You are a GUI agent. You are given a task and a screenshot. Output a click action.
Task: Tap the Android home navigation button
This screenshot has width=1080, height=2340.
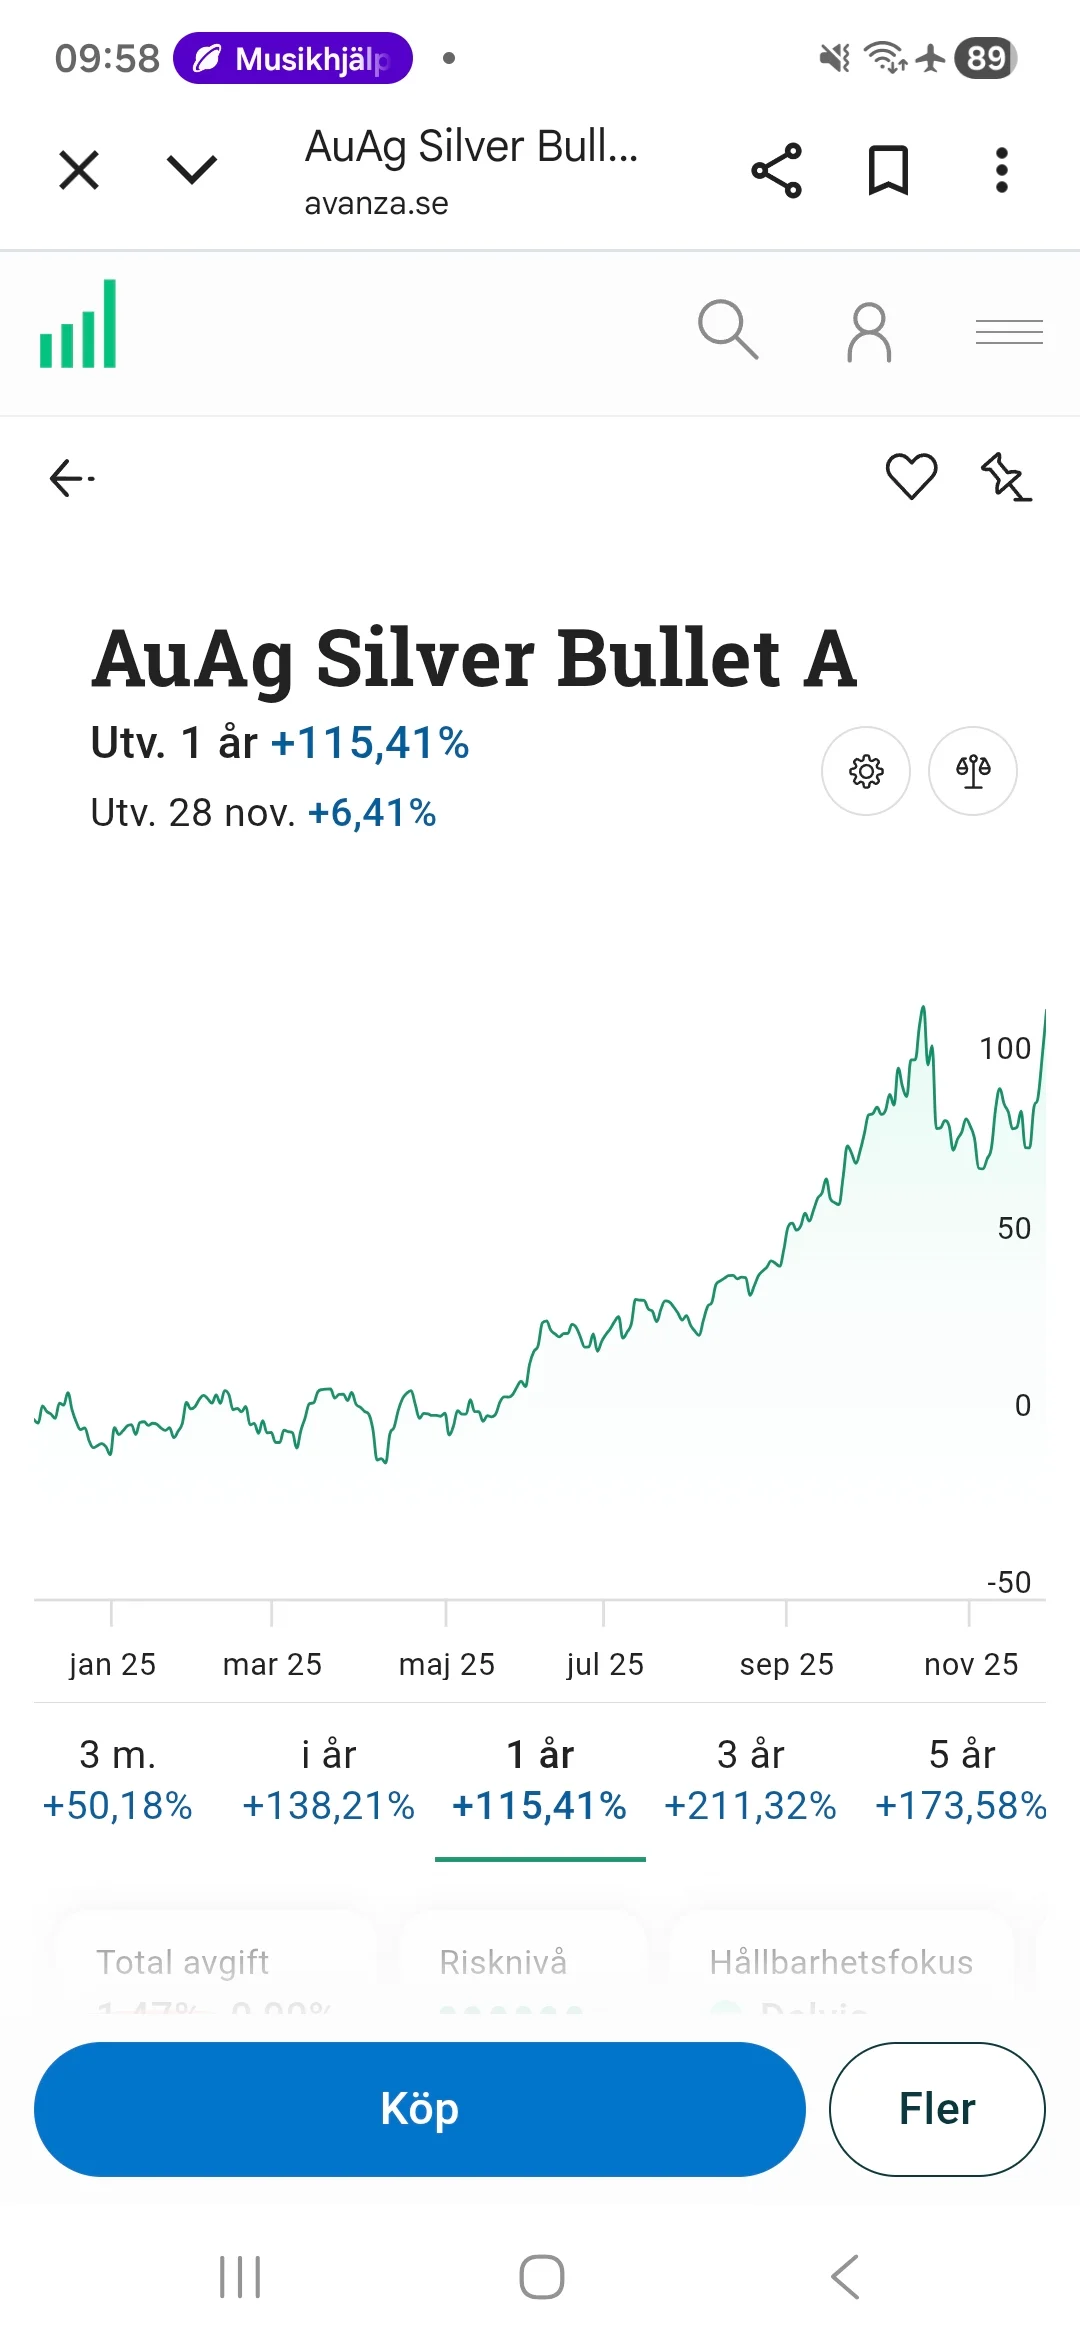pos(541,2277)
